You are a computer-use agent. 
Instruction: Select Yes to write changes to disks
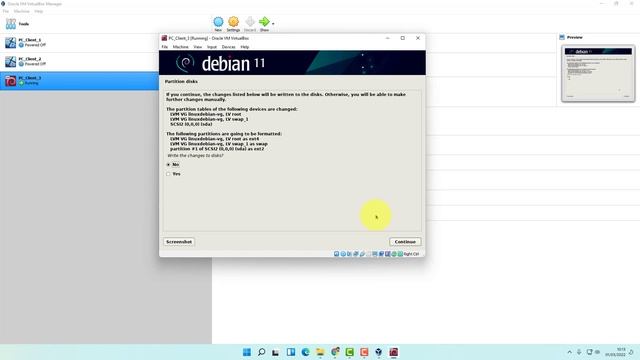[x=168, y=174]
